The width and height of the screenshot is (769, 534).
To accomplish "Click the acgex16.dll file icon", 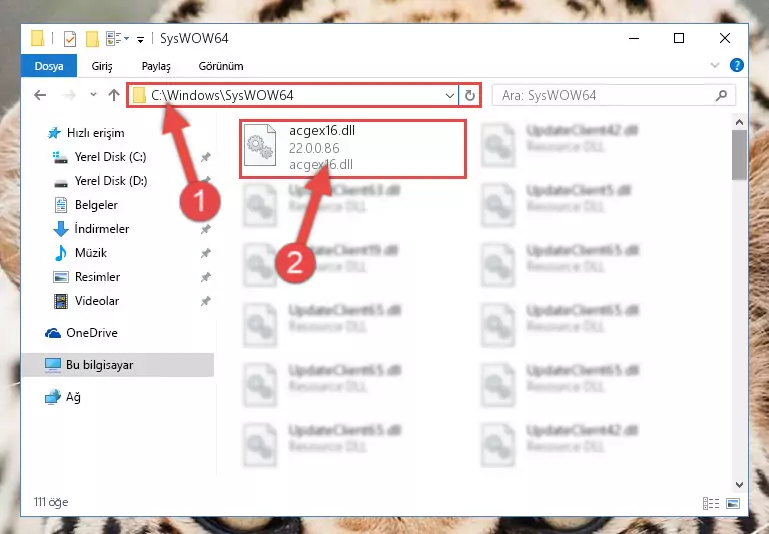I will pyautogui.click(x=260, y=145).
